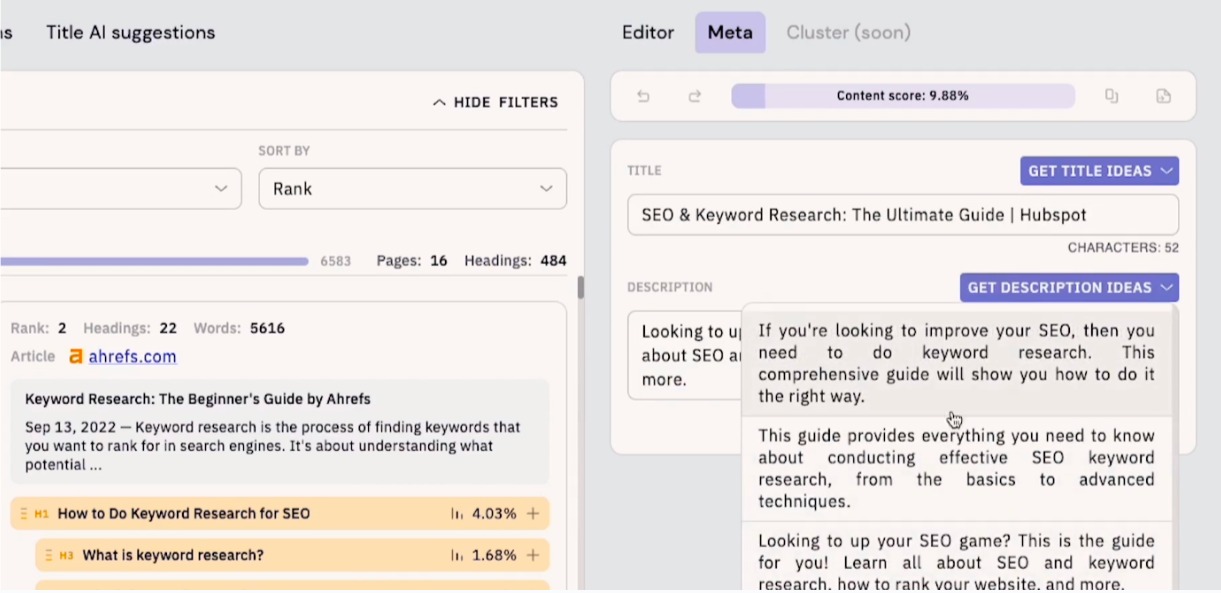Open the Get Description Ideas dropdown
Screen dimensions: 1221x593
point(1068,288)
